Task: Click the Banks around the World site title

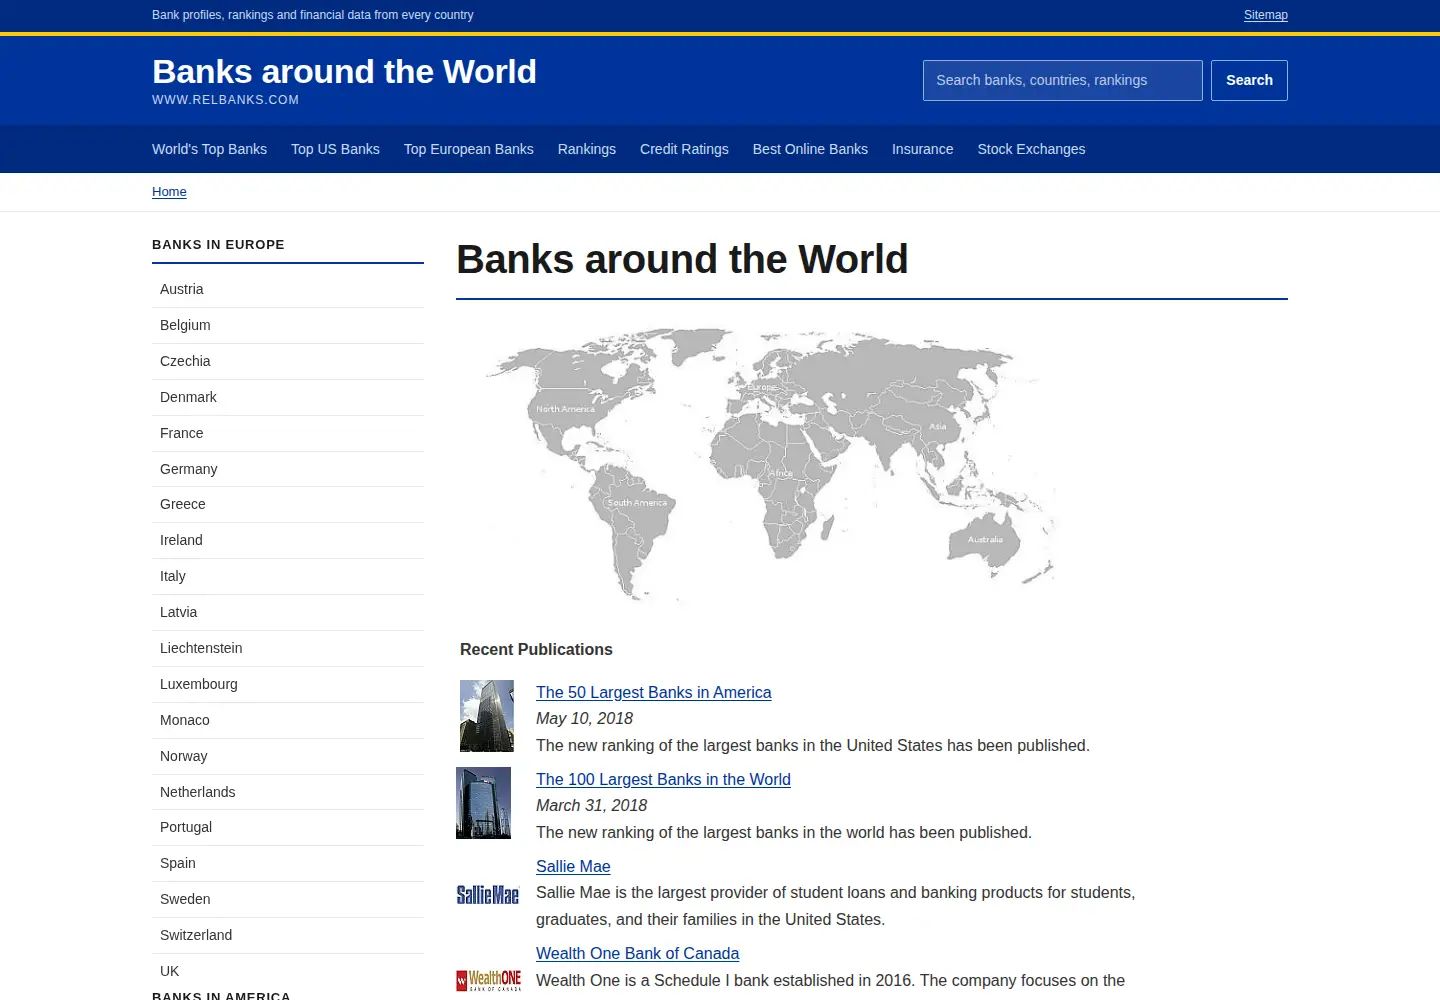Action: pos(344,72)
